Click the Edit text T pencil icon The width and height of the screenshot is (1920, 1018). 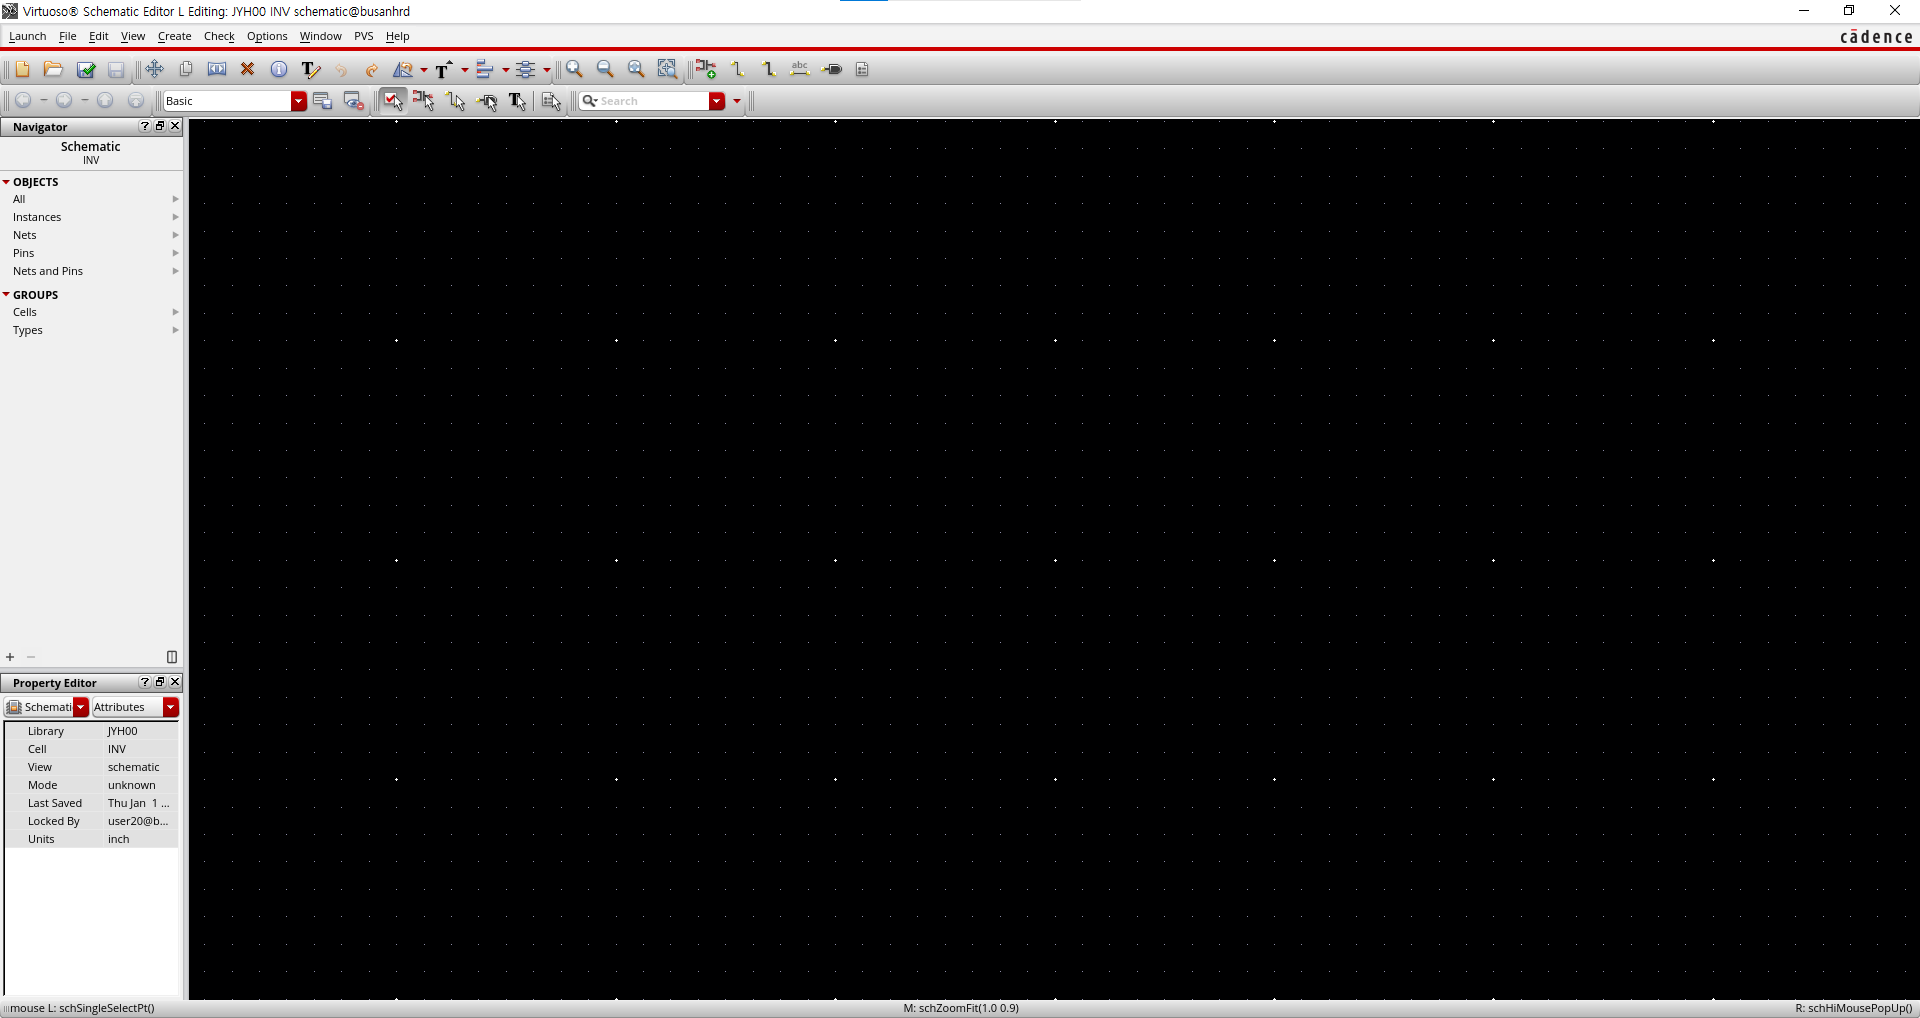(x=310, y=69)
